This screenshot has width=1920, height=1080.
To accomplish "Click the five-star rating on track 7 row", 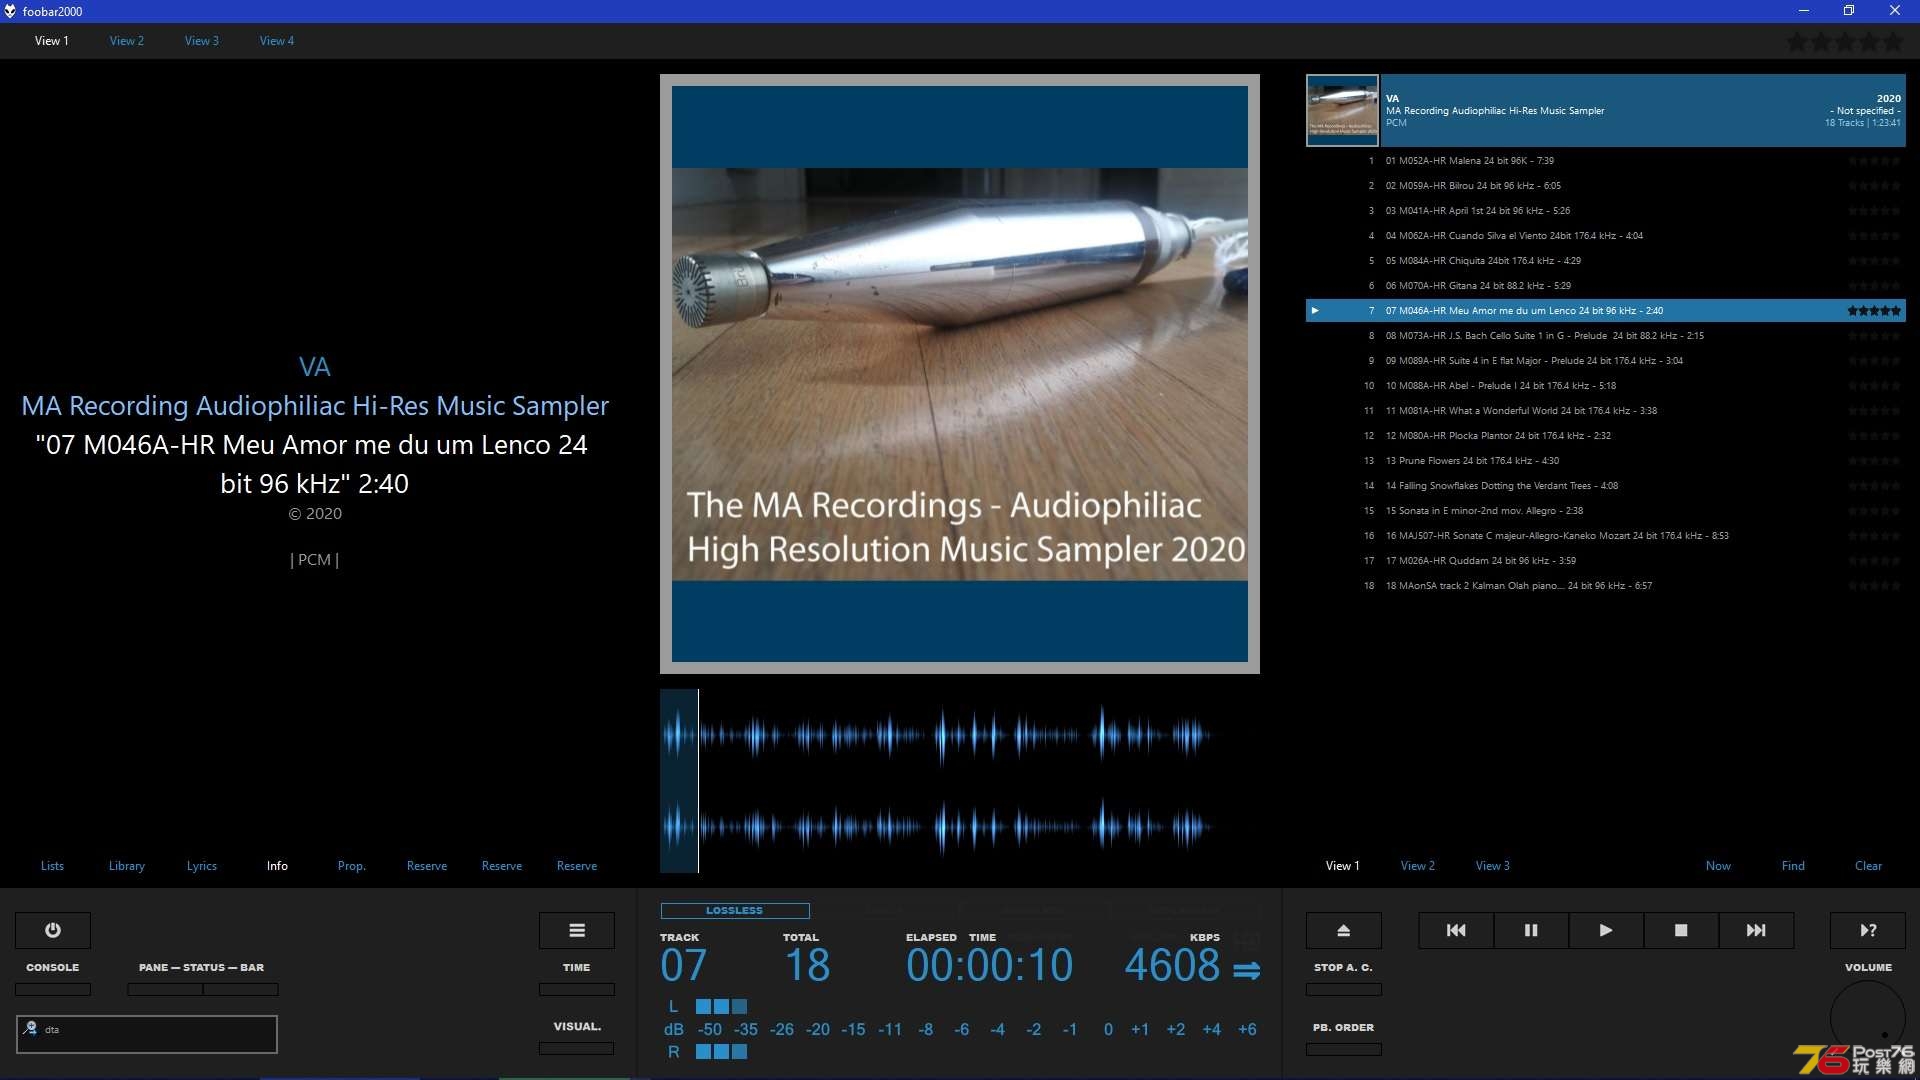I will (x=1874, y=311).
